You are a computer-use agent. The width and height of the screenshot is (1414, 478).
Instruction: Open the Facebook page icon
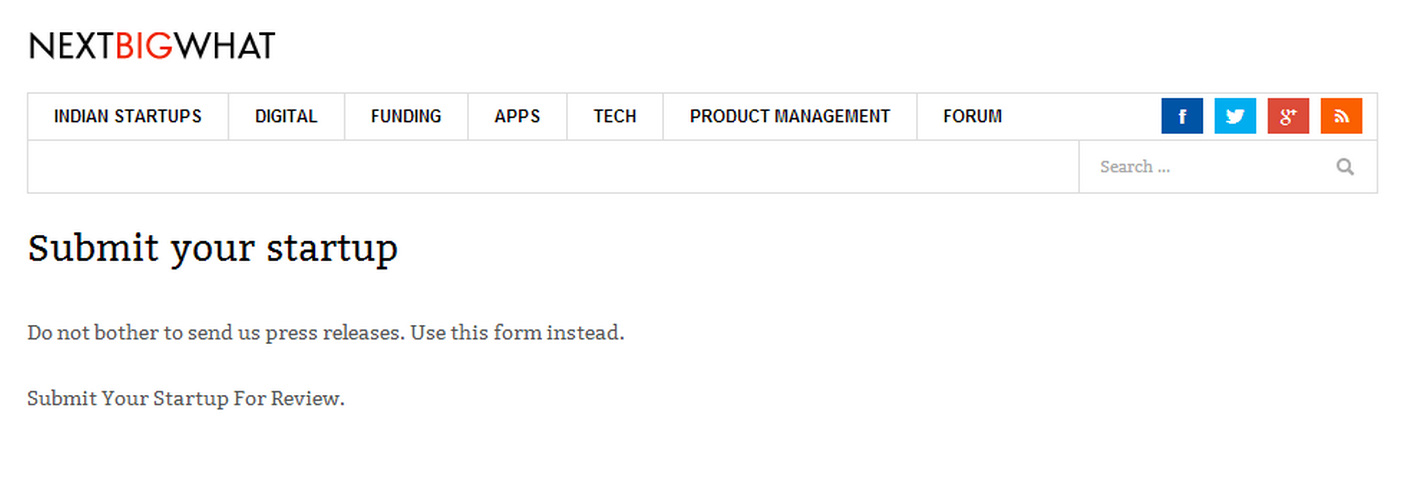click(x=1182, y=116)
